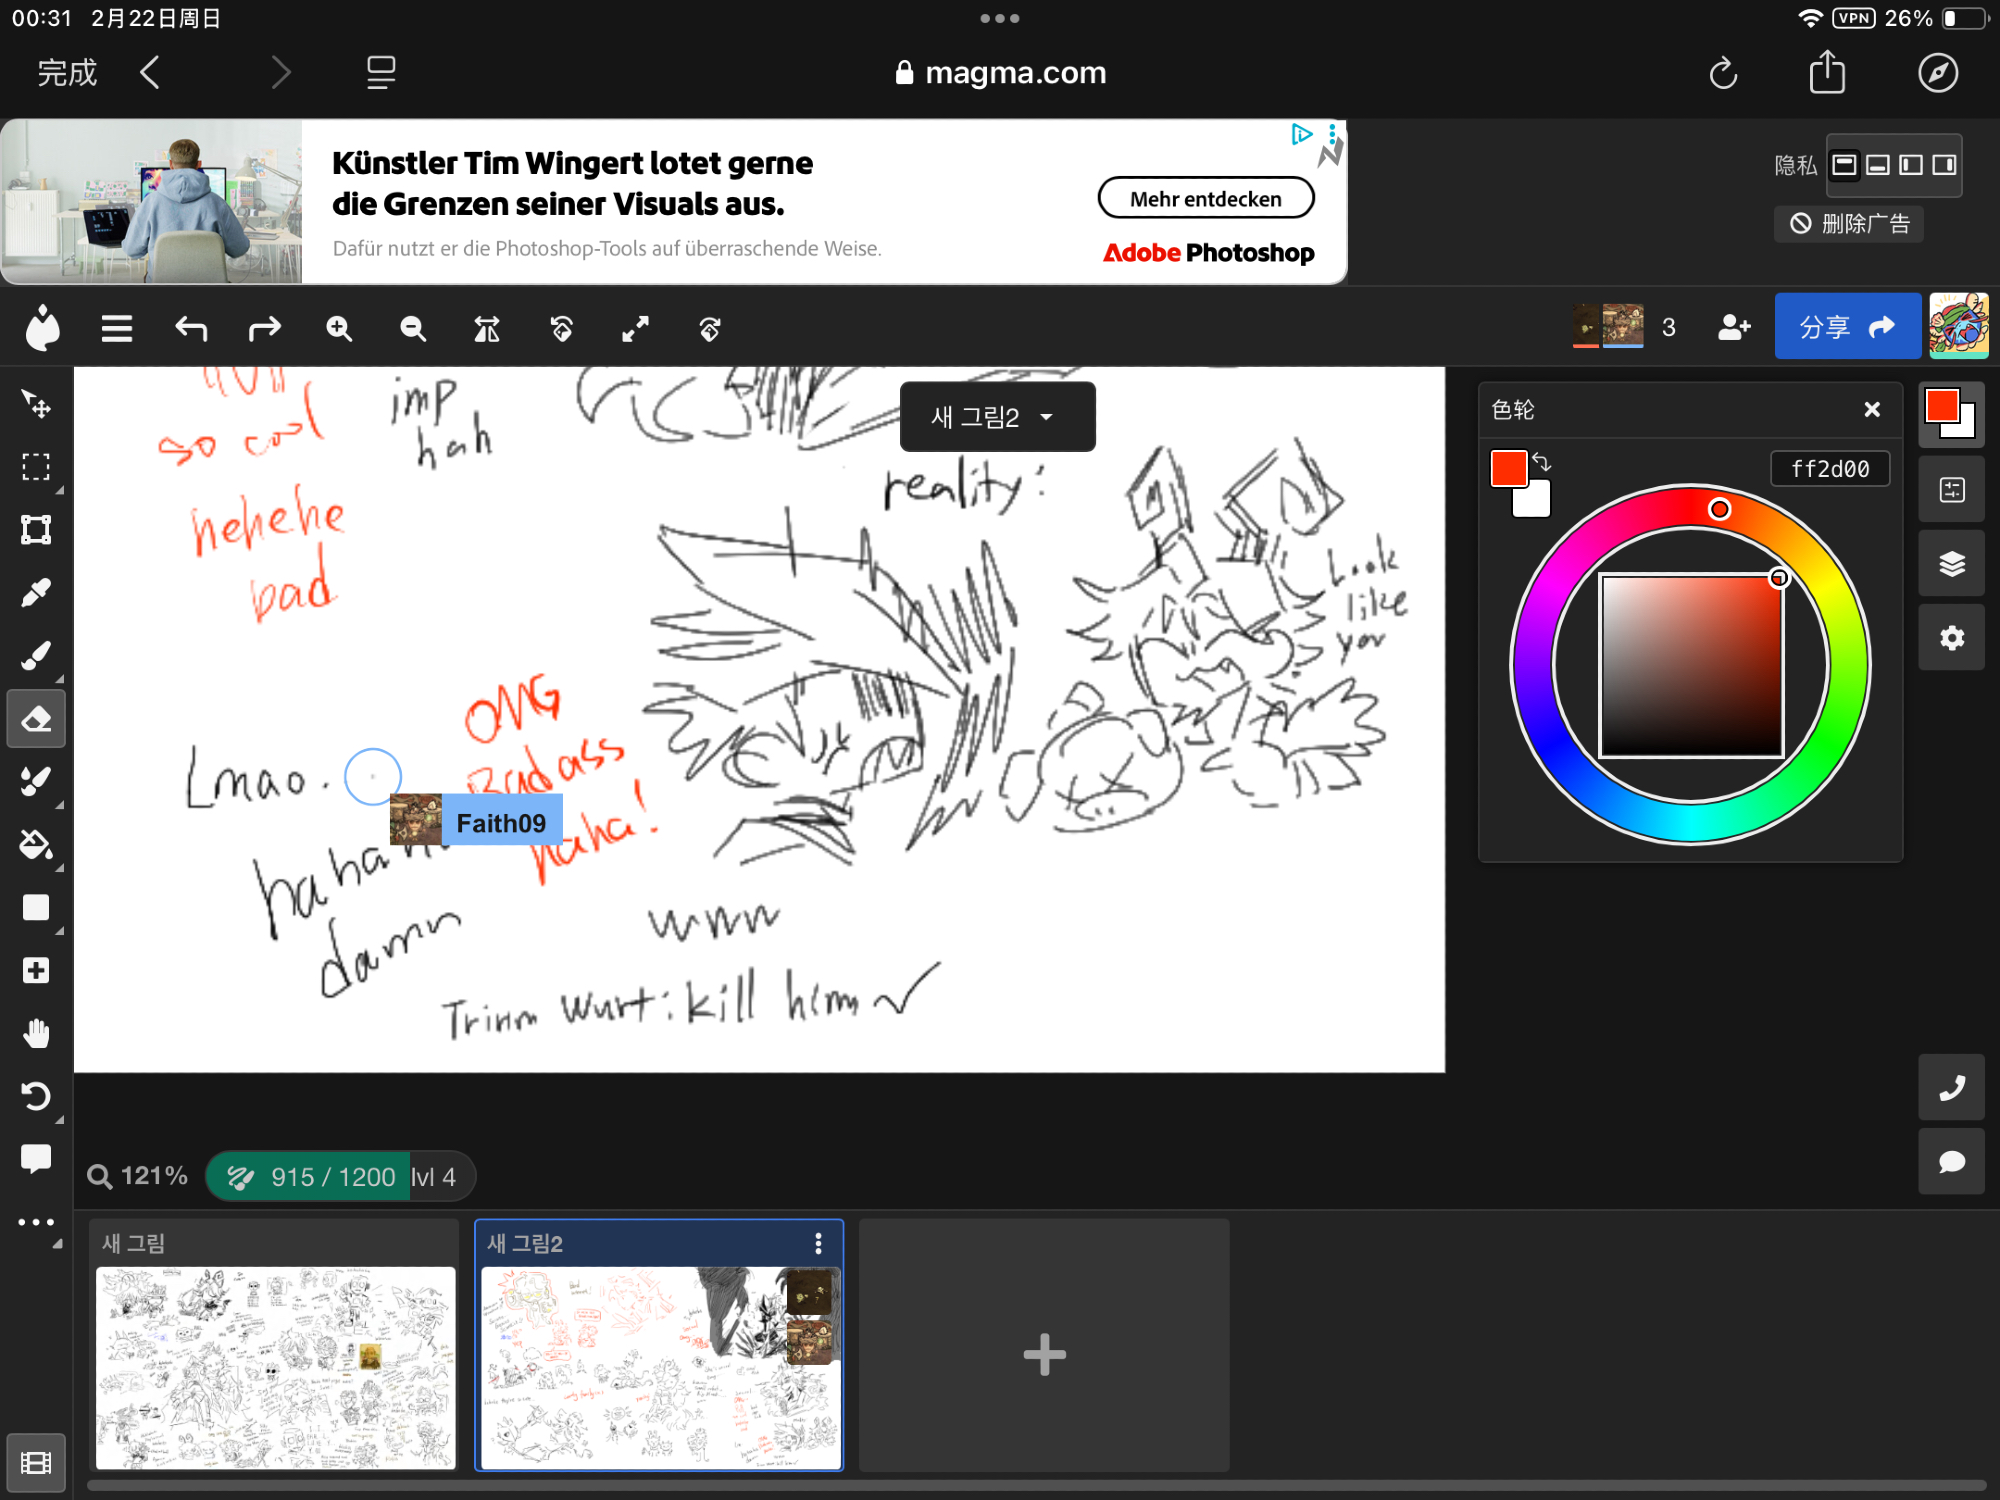The width and height of the screenshot is (2000, 1500).
Task: Toggle fullscreen expand arrows
Action: point(635,329)
